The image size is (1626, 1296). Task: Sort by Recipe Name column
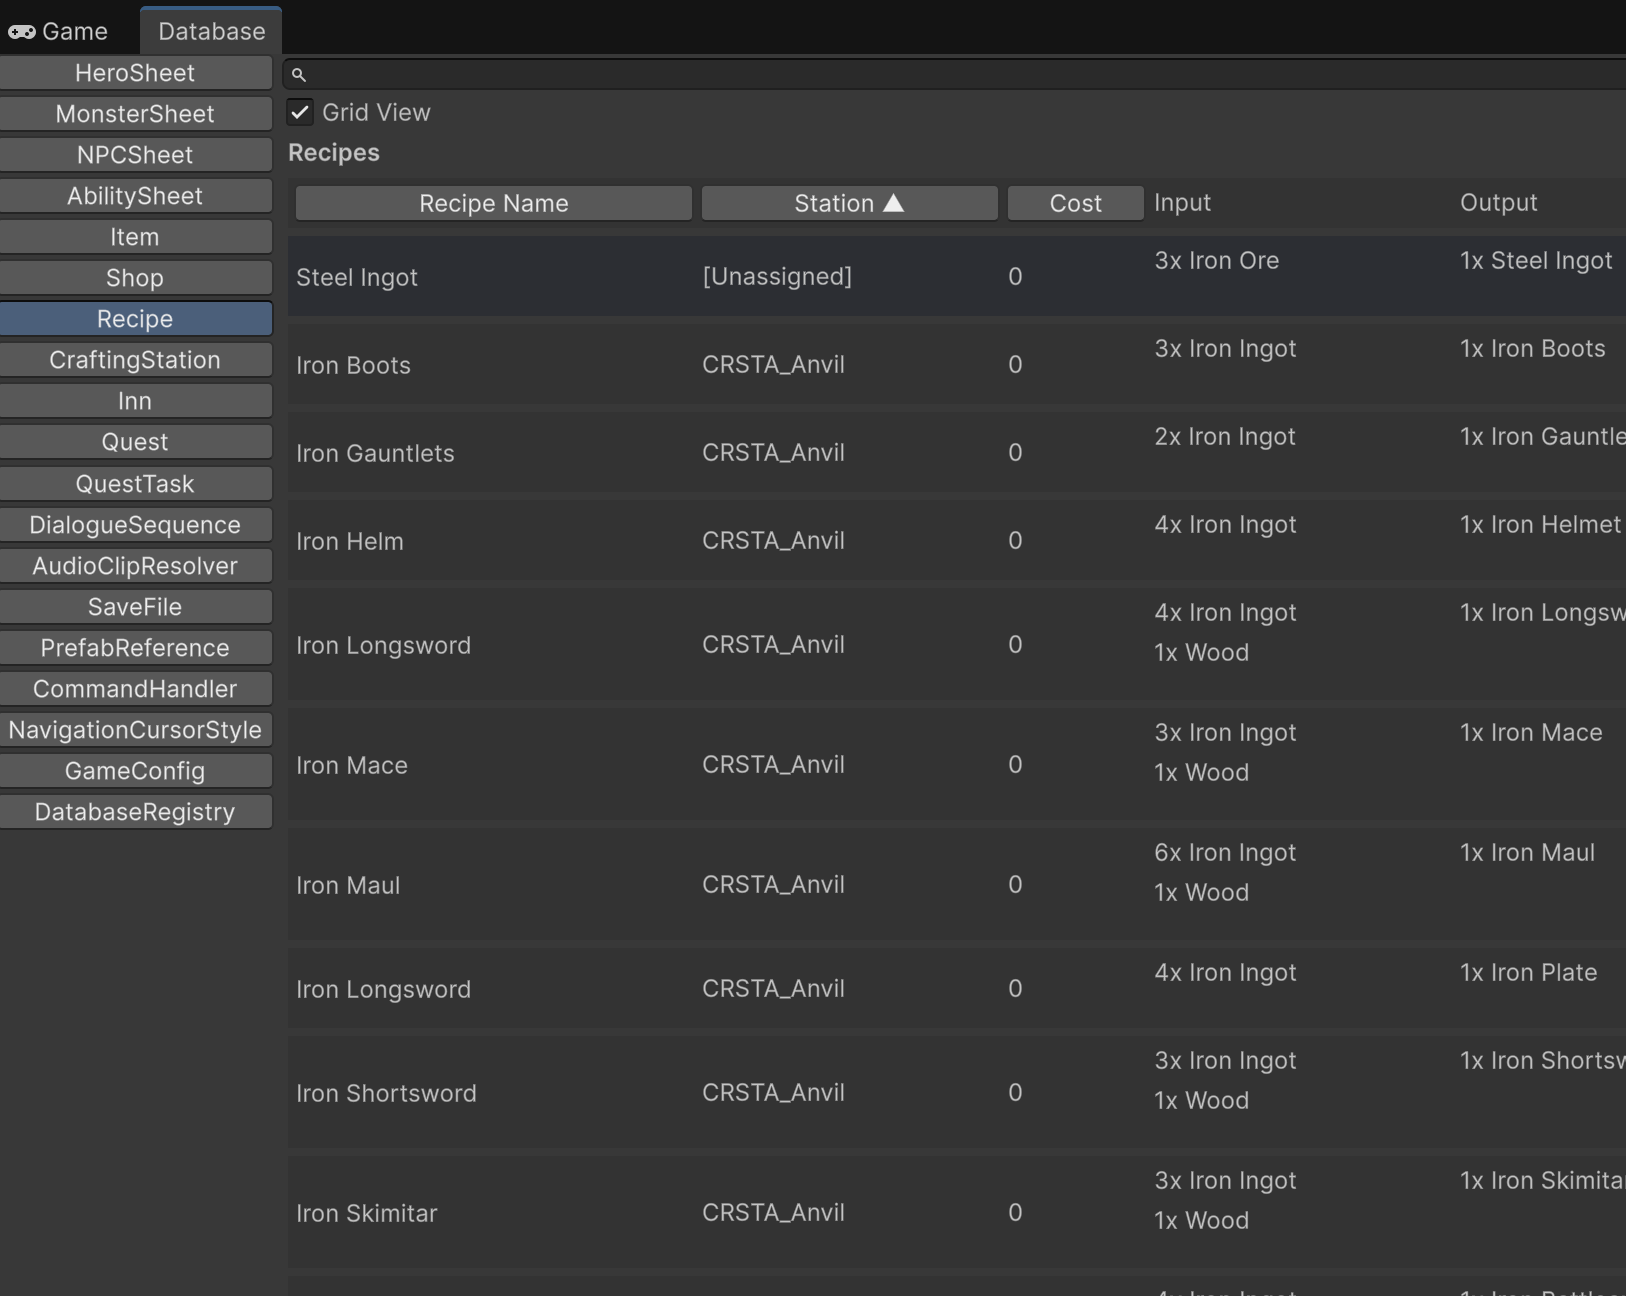point(493,203)
